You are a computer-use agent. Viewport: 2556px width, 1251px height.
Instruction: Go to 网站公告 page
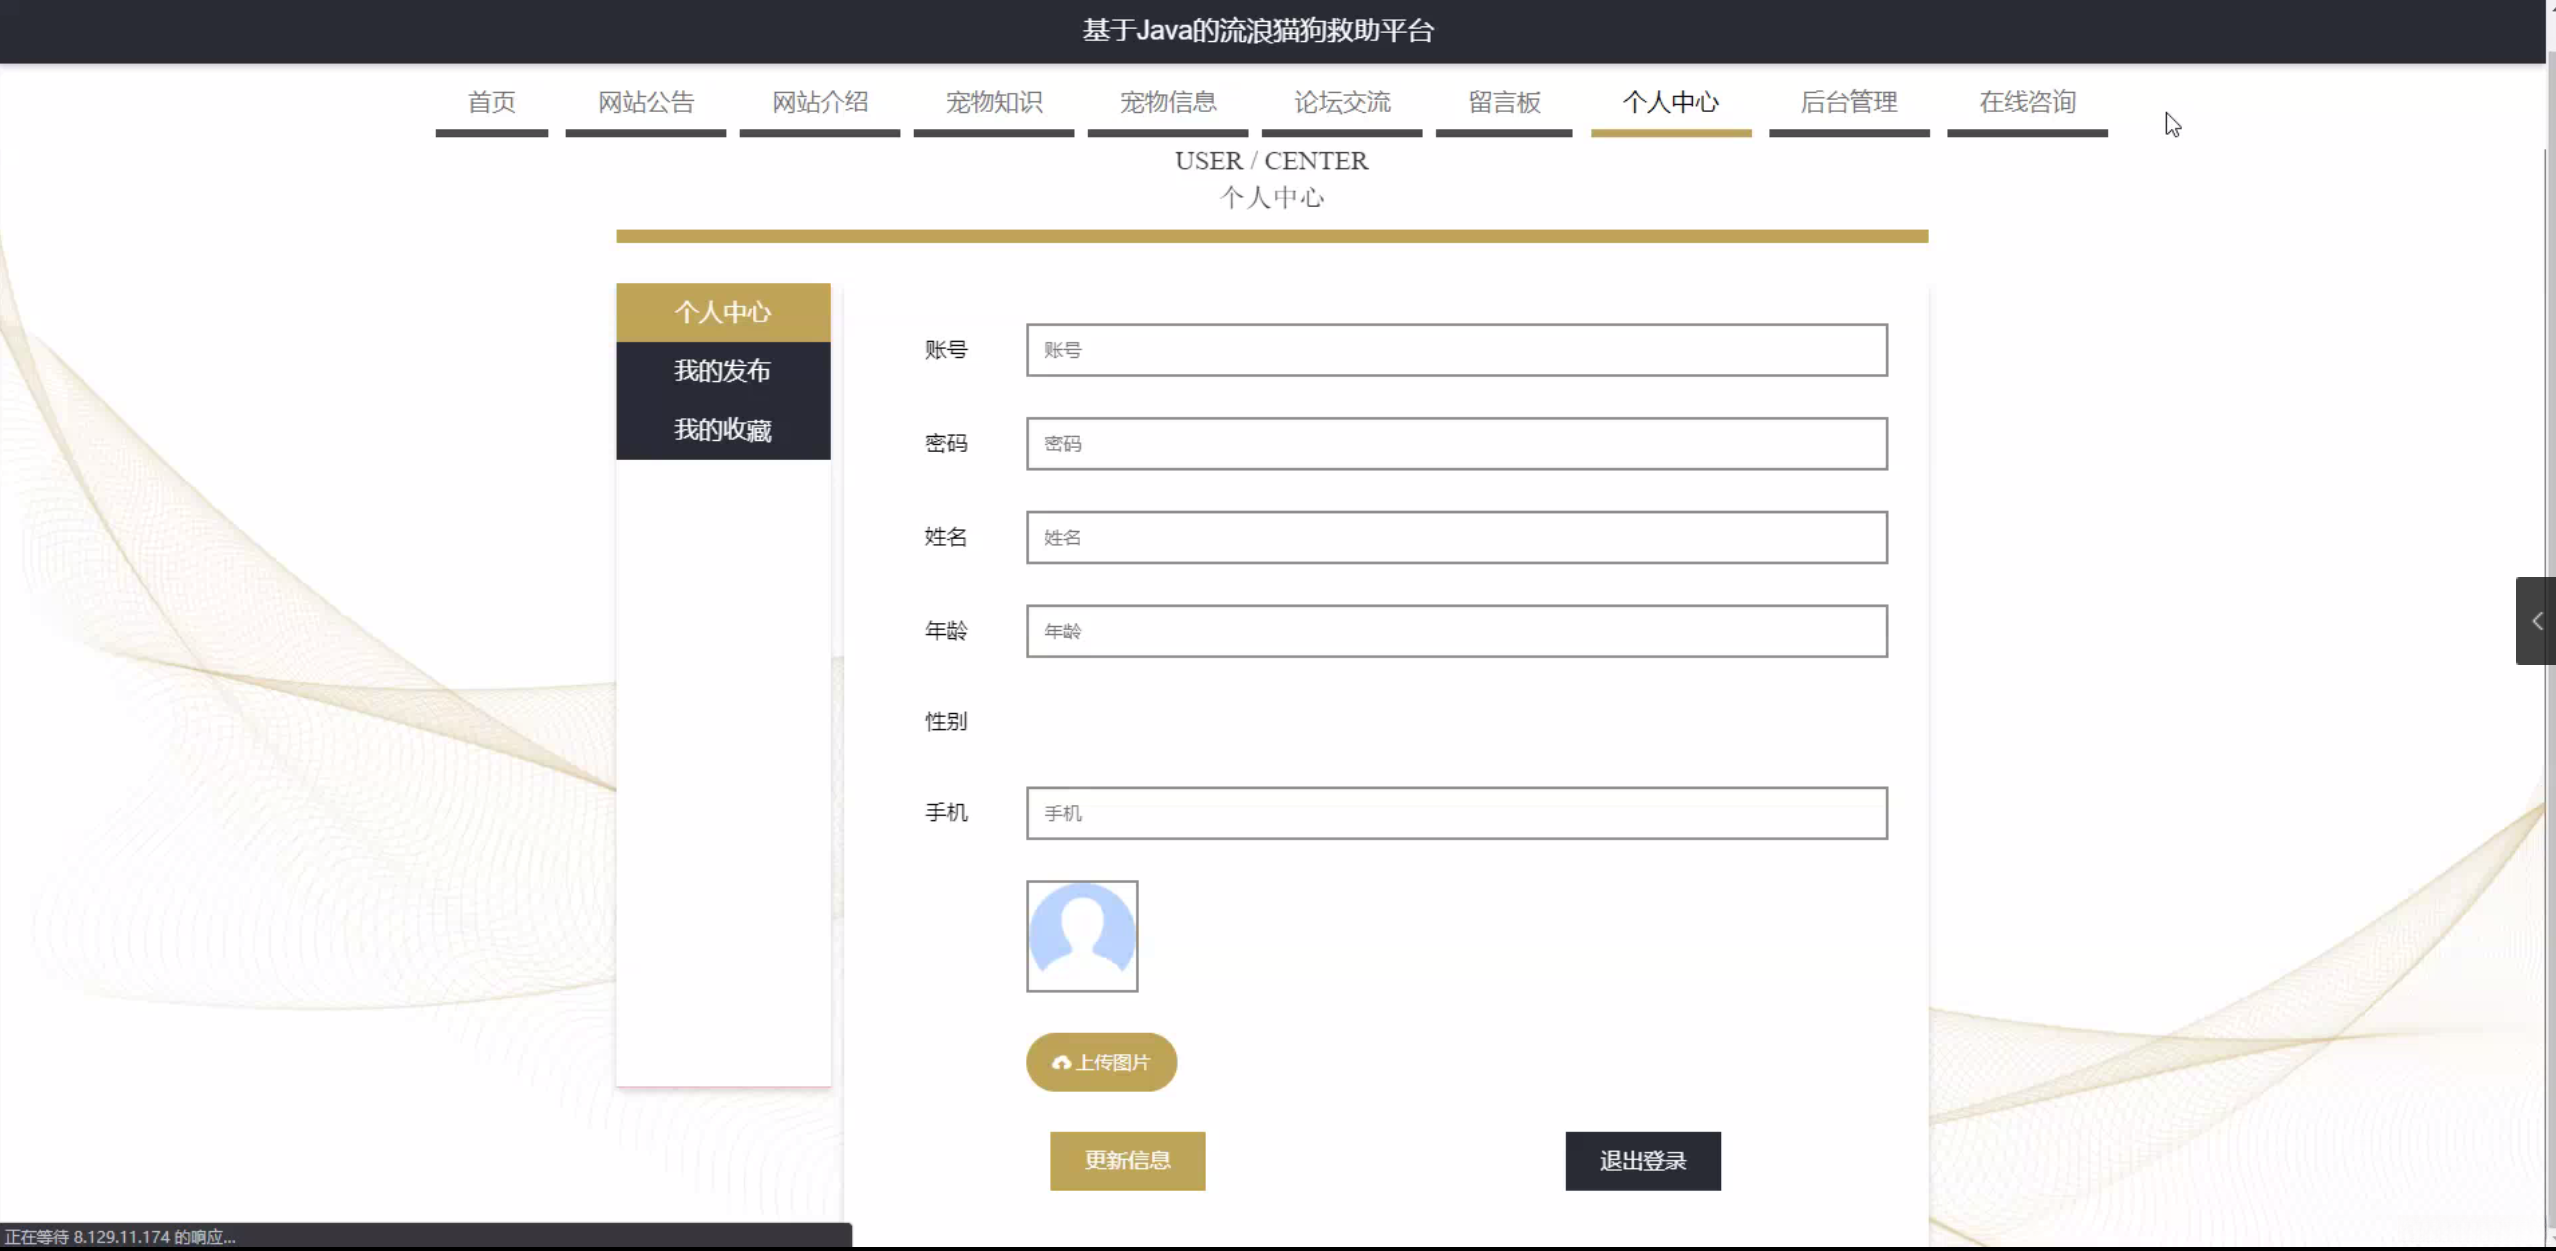[x=645, y=102]
